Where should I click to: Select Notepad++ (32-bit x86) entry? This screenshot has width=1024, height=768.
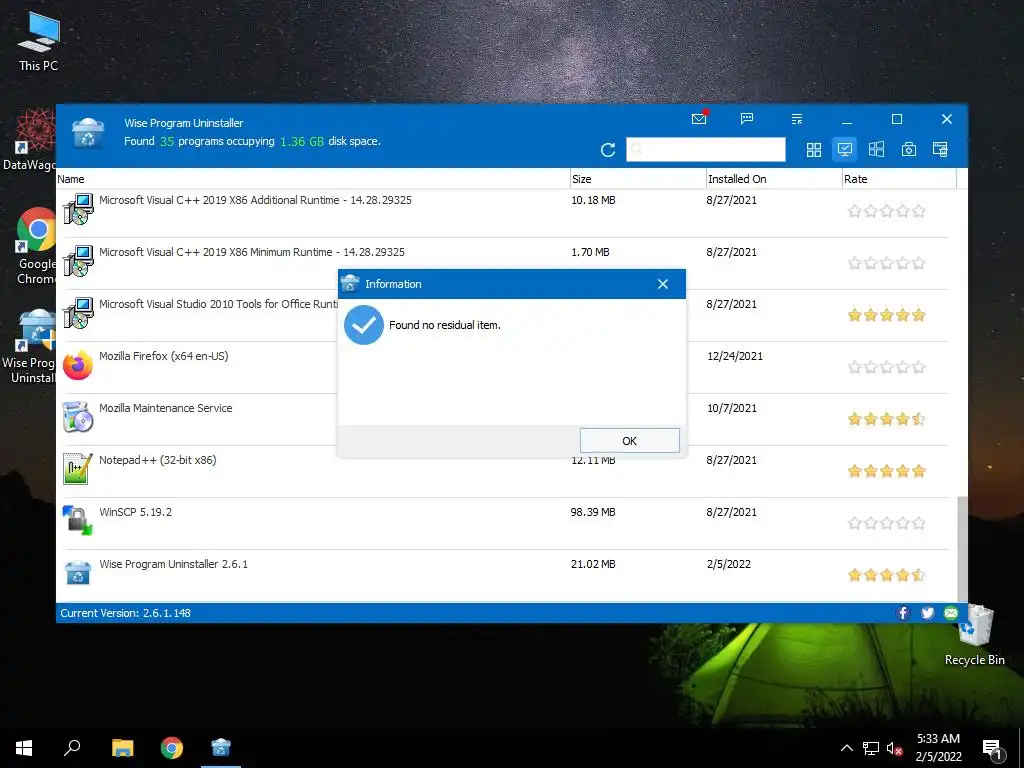[x=505, y=471]
